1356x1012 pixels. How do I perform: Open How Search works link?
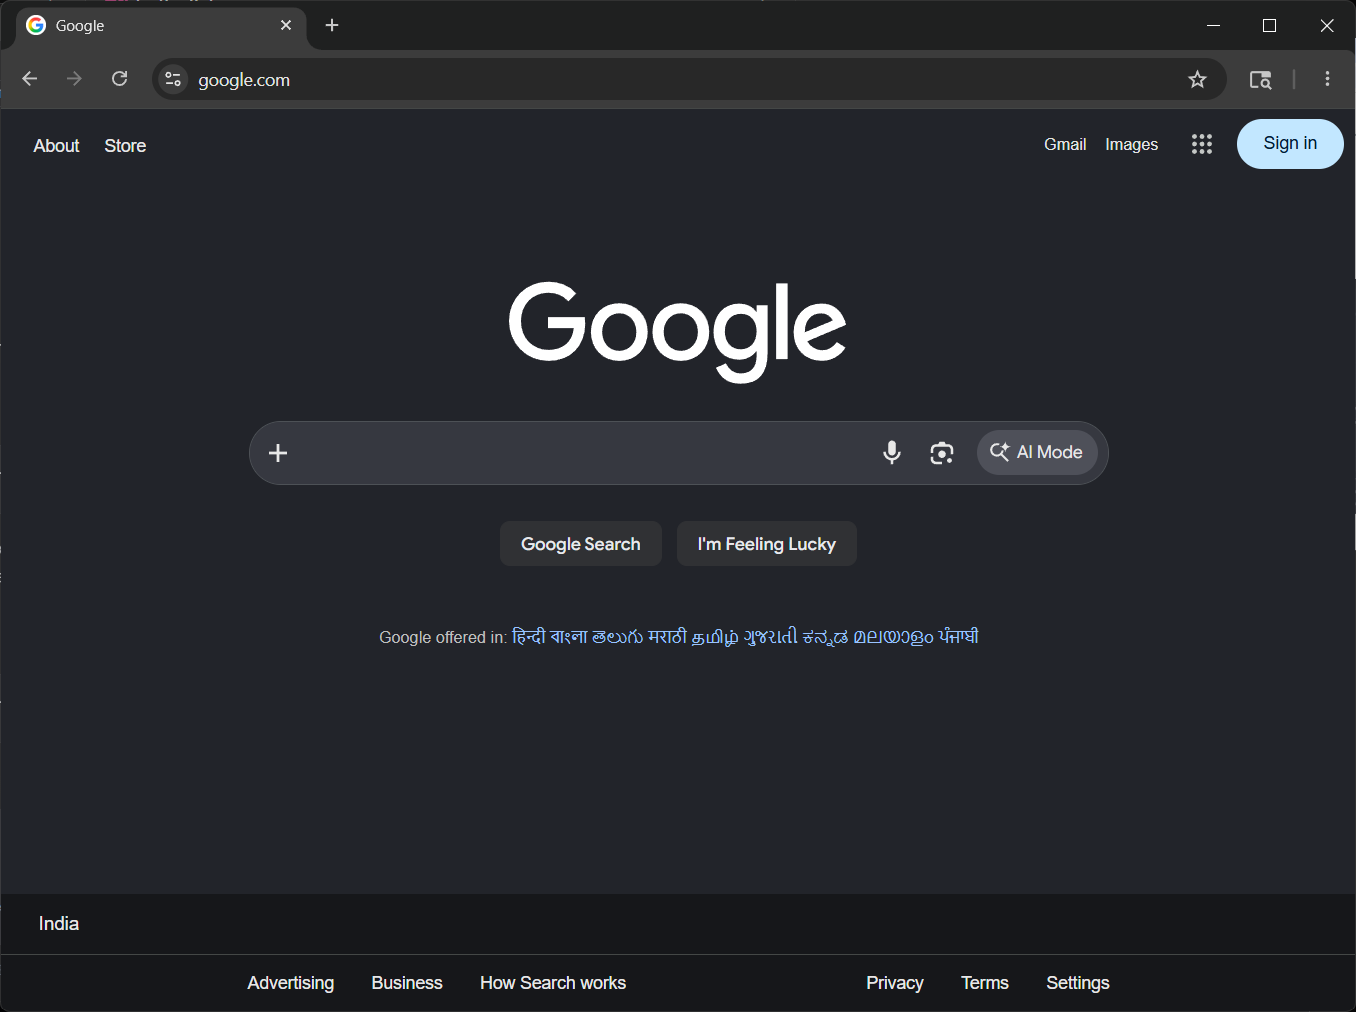553,983
